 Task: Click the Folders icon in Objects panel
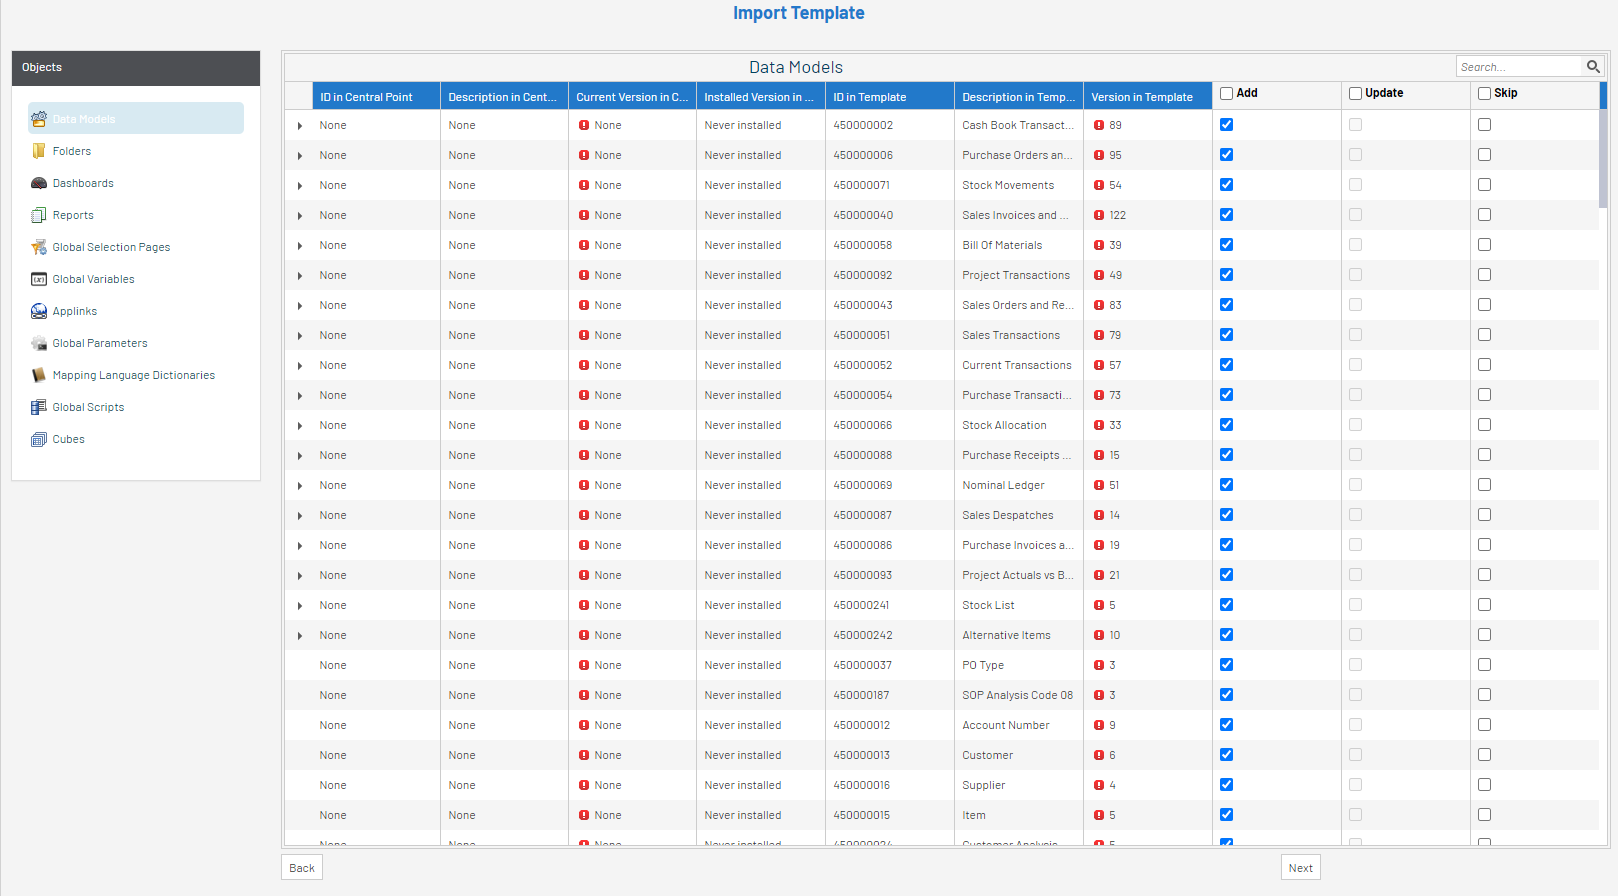(39, 151)
